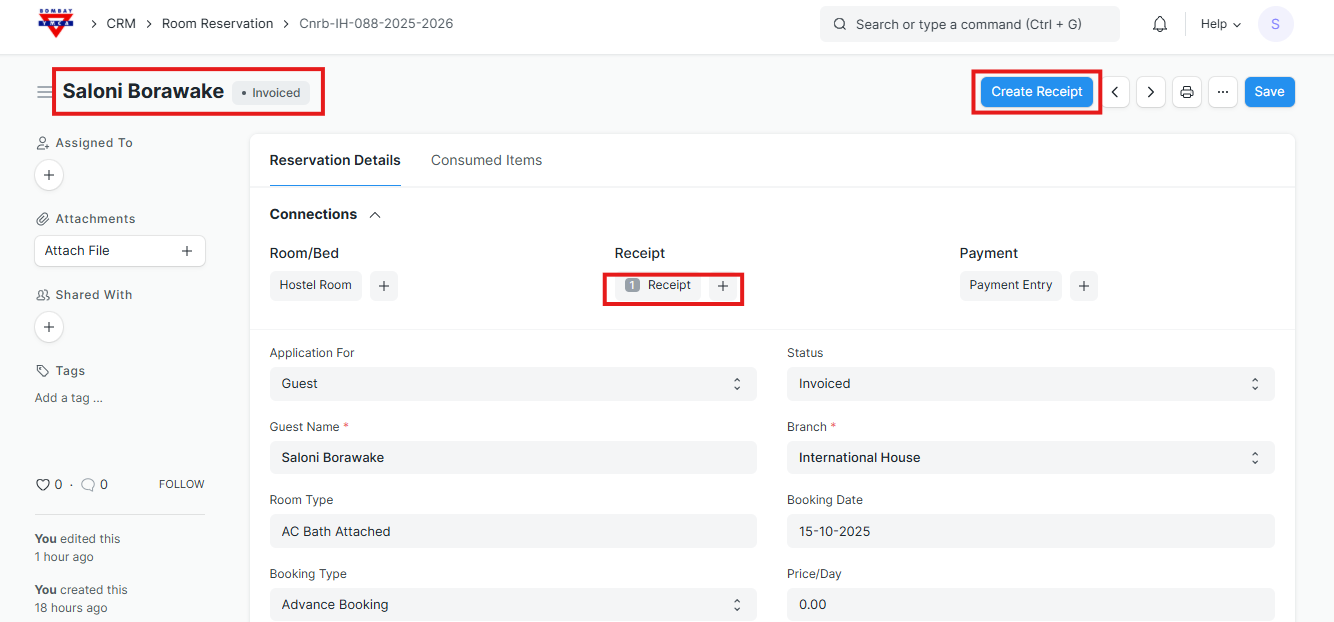Add new Hostel Room connection plus
The height and width of the screenshot is (622, 1334).
[384, 286]
